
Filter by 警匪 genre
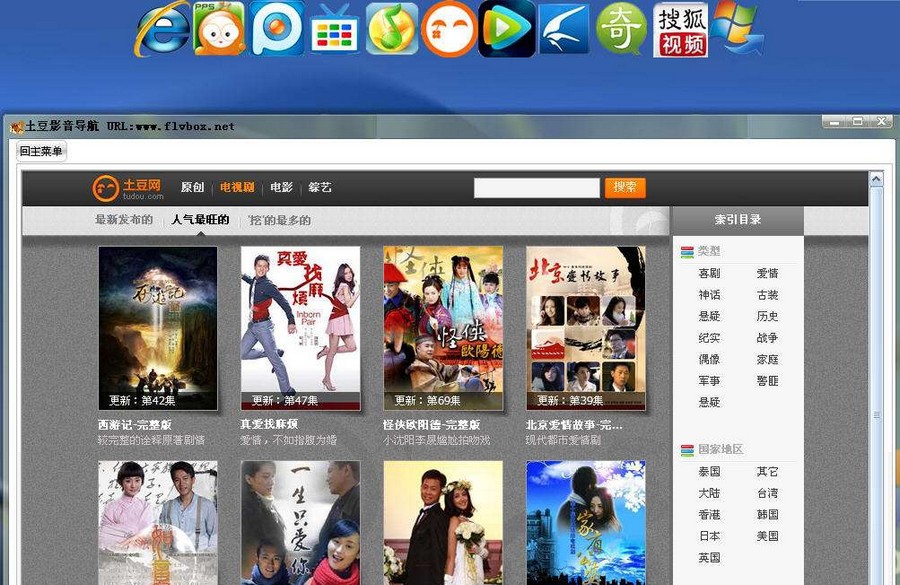[767, 381]
